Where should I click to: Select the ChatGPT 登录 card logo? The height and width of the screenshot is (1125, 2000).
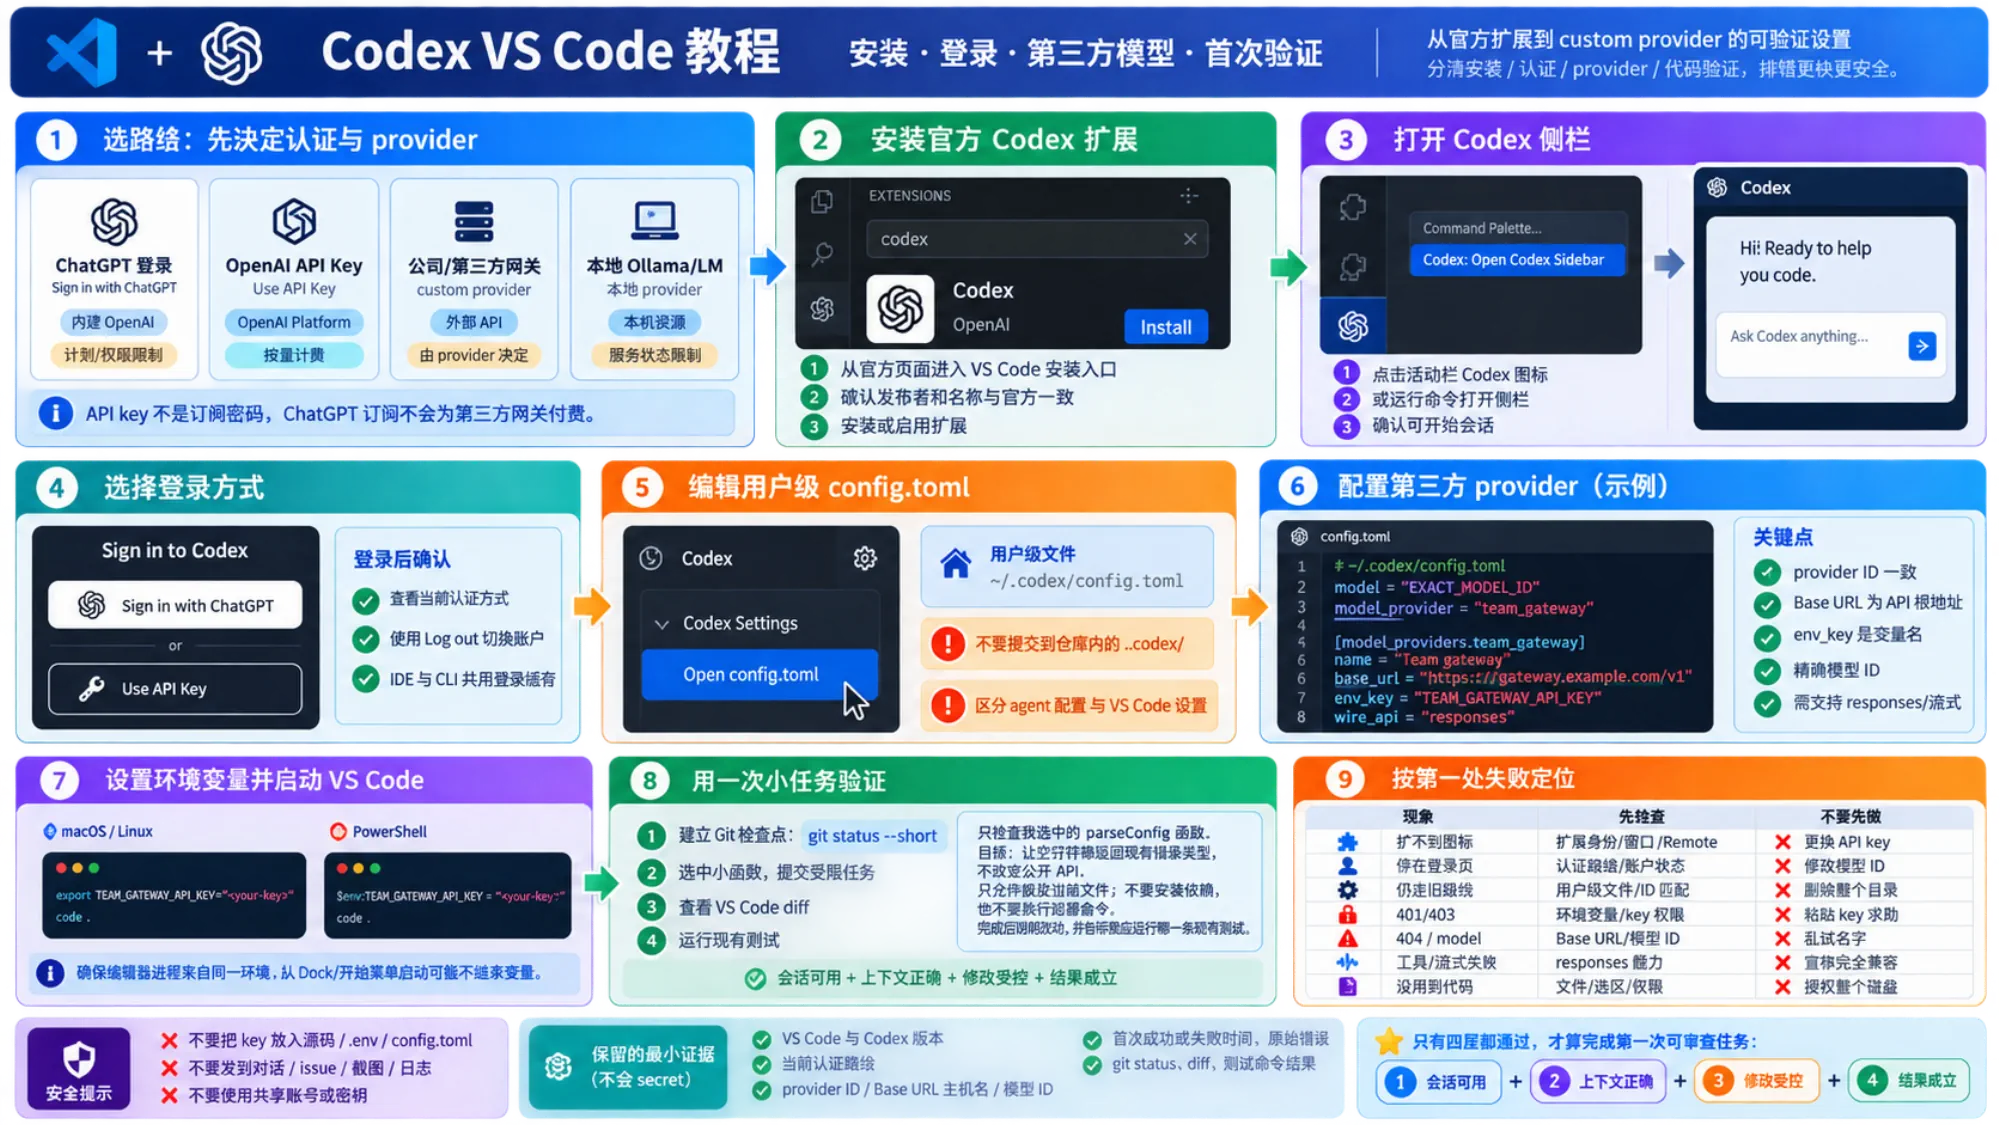(114, 221)
